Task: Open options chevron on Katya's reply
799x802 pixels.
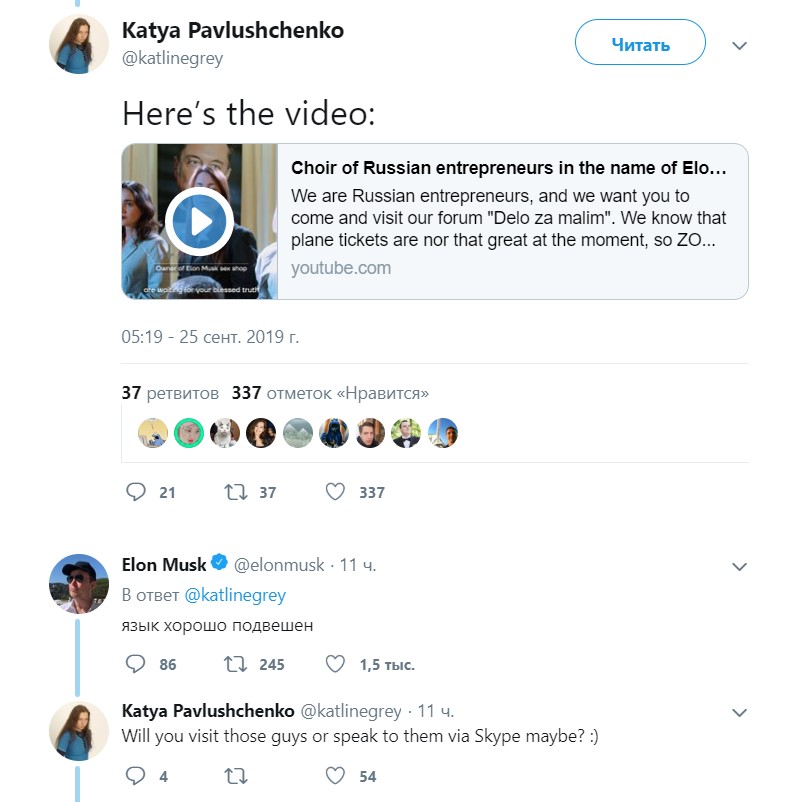Action: click(740, 713)
